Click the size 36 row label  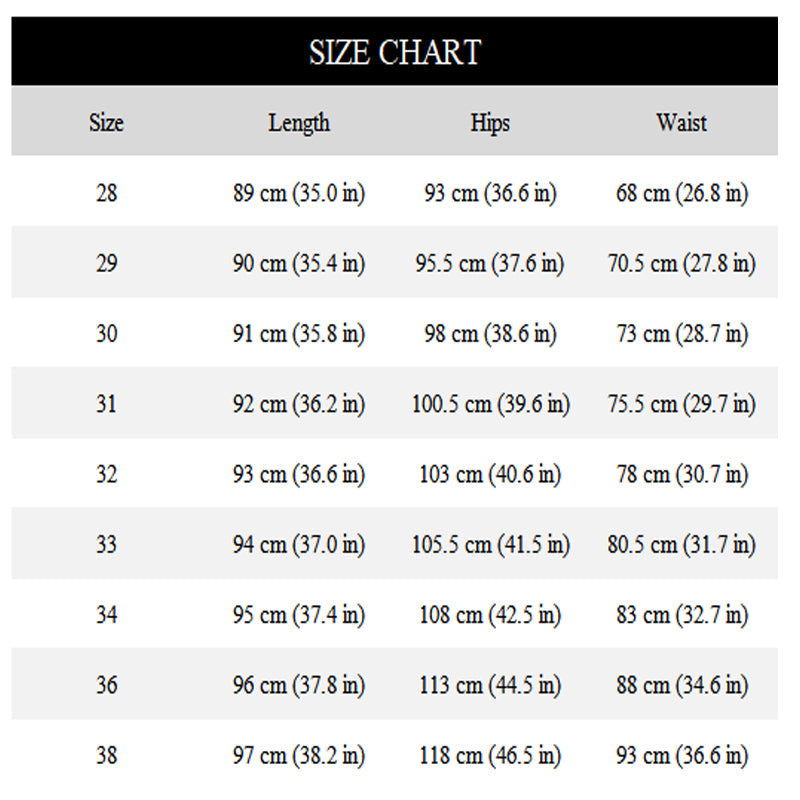tap(106, 686)
